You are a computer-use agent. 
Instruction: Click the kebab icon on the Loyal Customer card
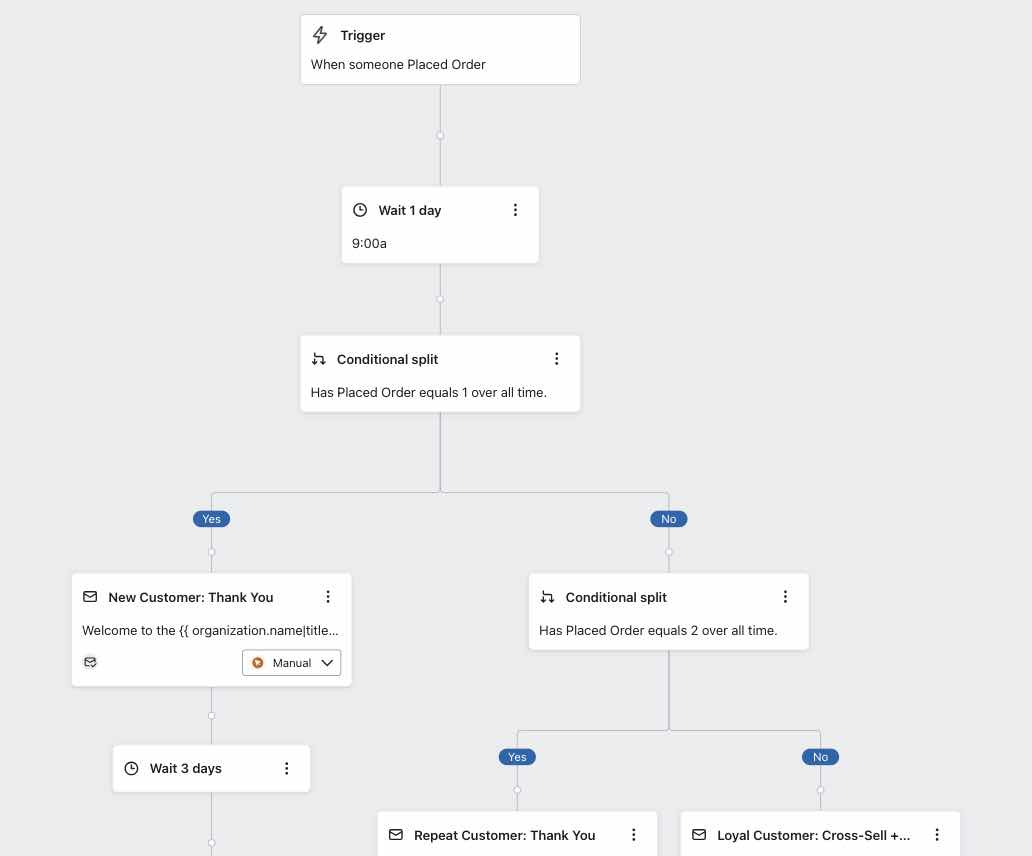coord(937,834)
